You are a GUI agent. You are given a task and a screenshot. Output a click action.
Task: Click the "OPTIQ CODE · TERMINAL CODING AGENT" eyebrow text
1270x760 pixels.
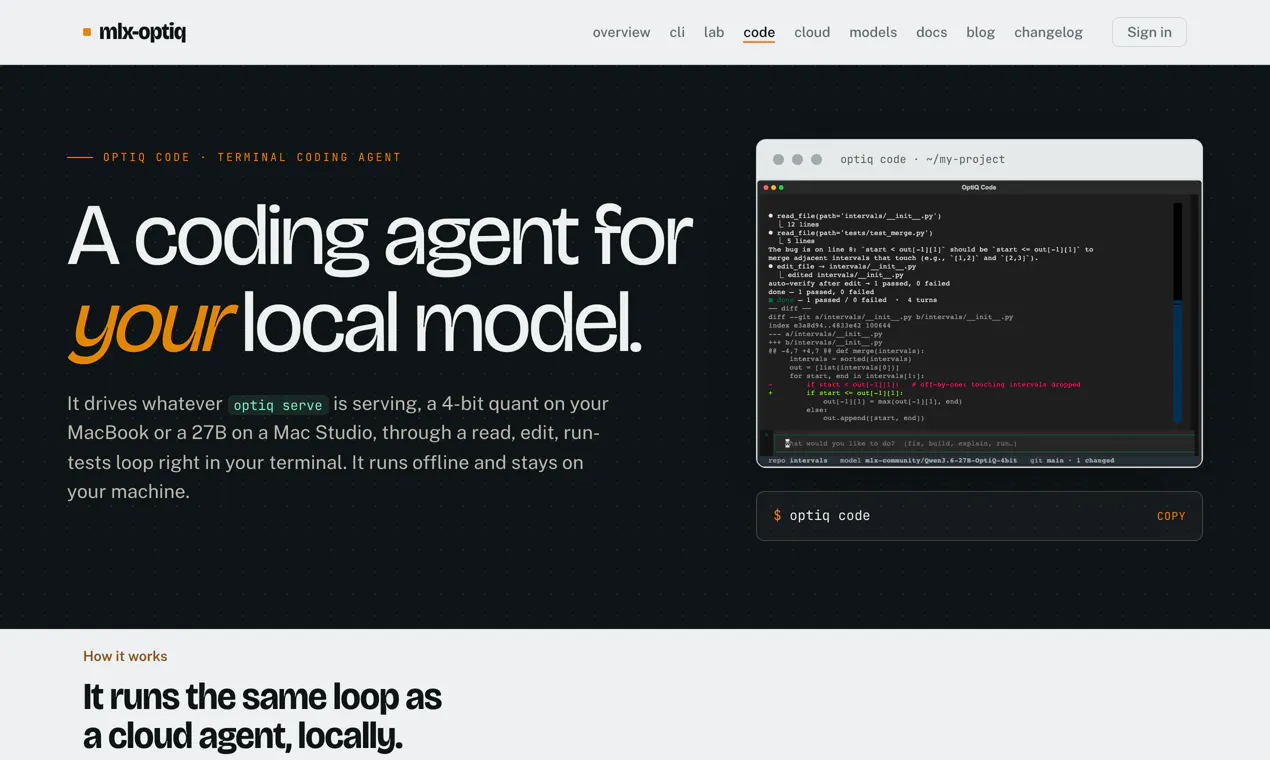252,157
